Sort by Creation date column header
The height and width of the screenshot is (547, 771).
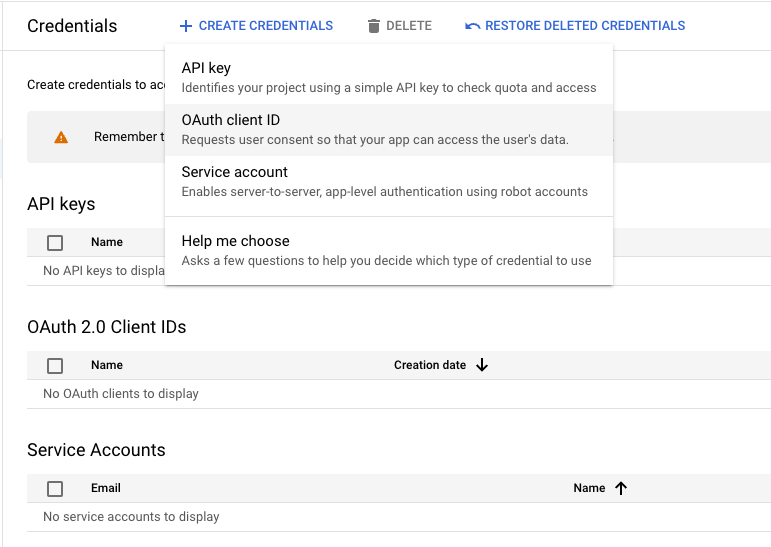click(x=430, y=365)
